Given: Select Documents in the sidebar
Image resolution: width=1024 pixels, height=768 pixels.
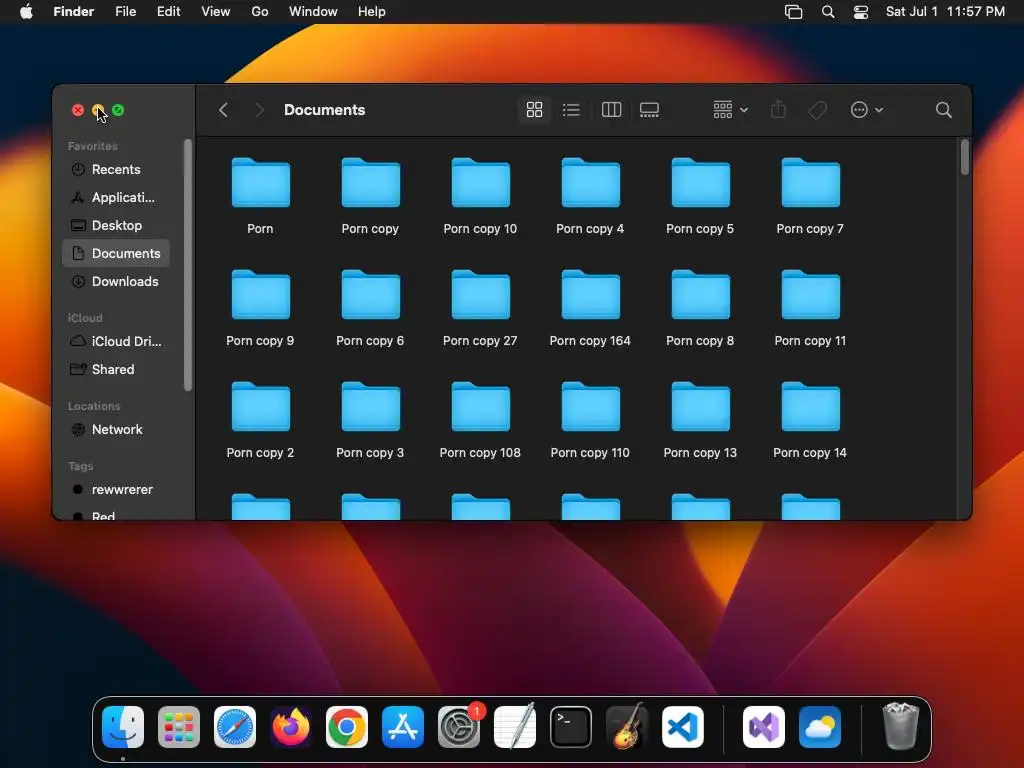Looking at the screenshot, I should coord(116,253).
